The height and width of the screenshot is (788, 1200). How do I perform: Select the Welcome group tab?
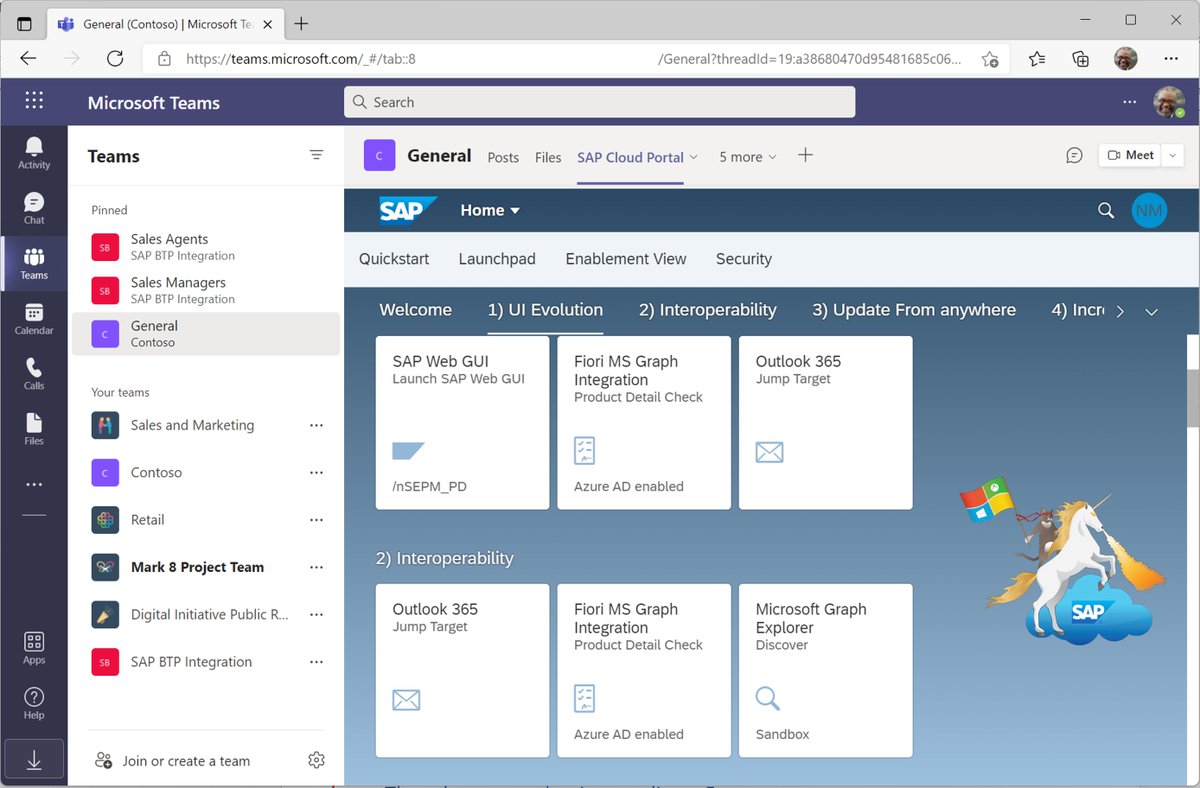415,310
